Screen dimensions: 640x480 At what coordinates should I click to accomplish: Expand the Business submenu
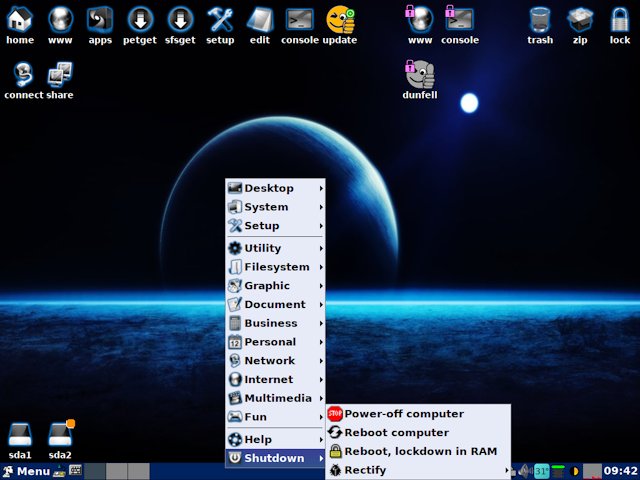click(275, 323)
